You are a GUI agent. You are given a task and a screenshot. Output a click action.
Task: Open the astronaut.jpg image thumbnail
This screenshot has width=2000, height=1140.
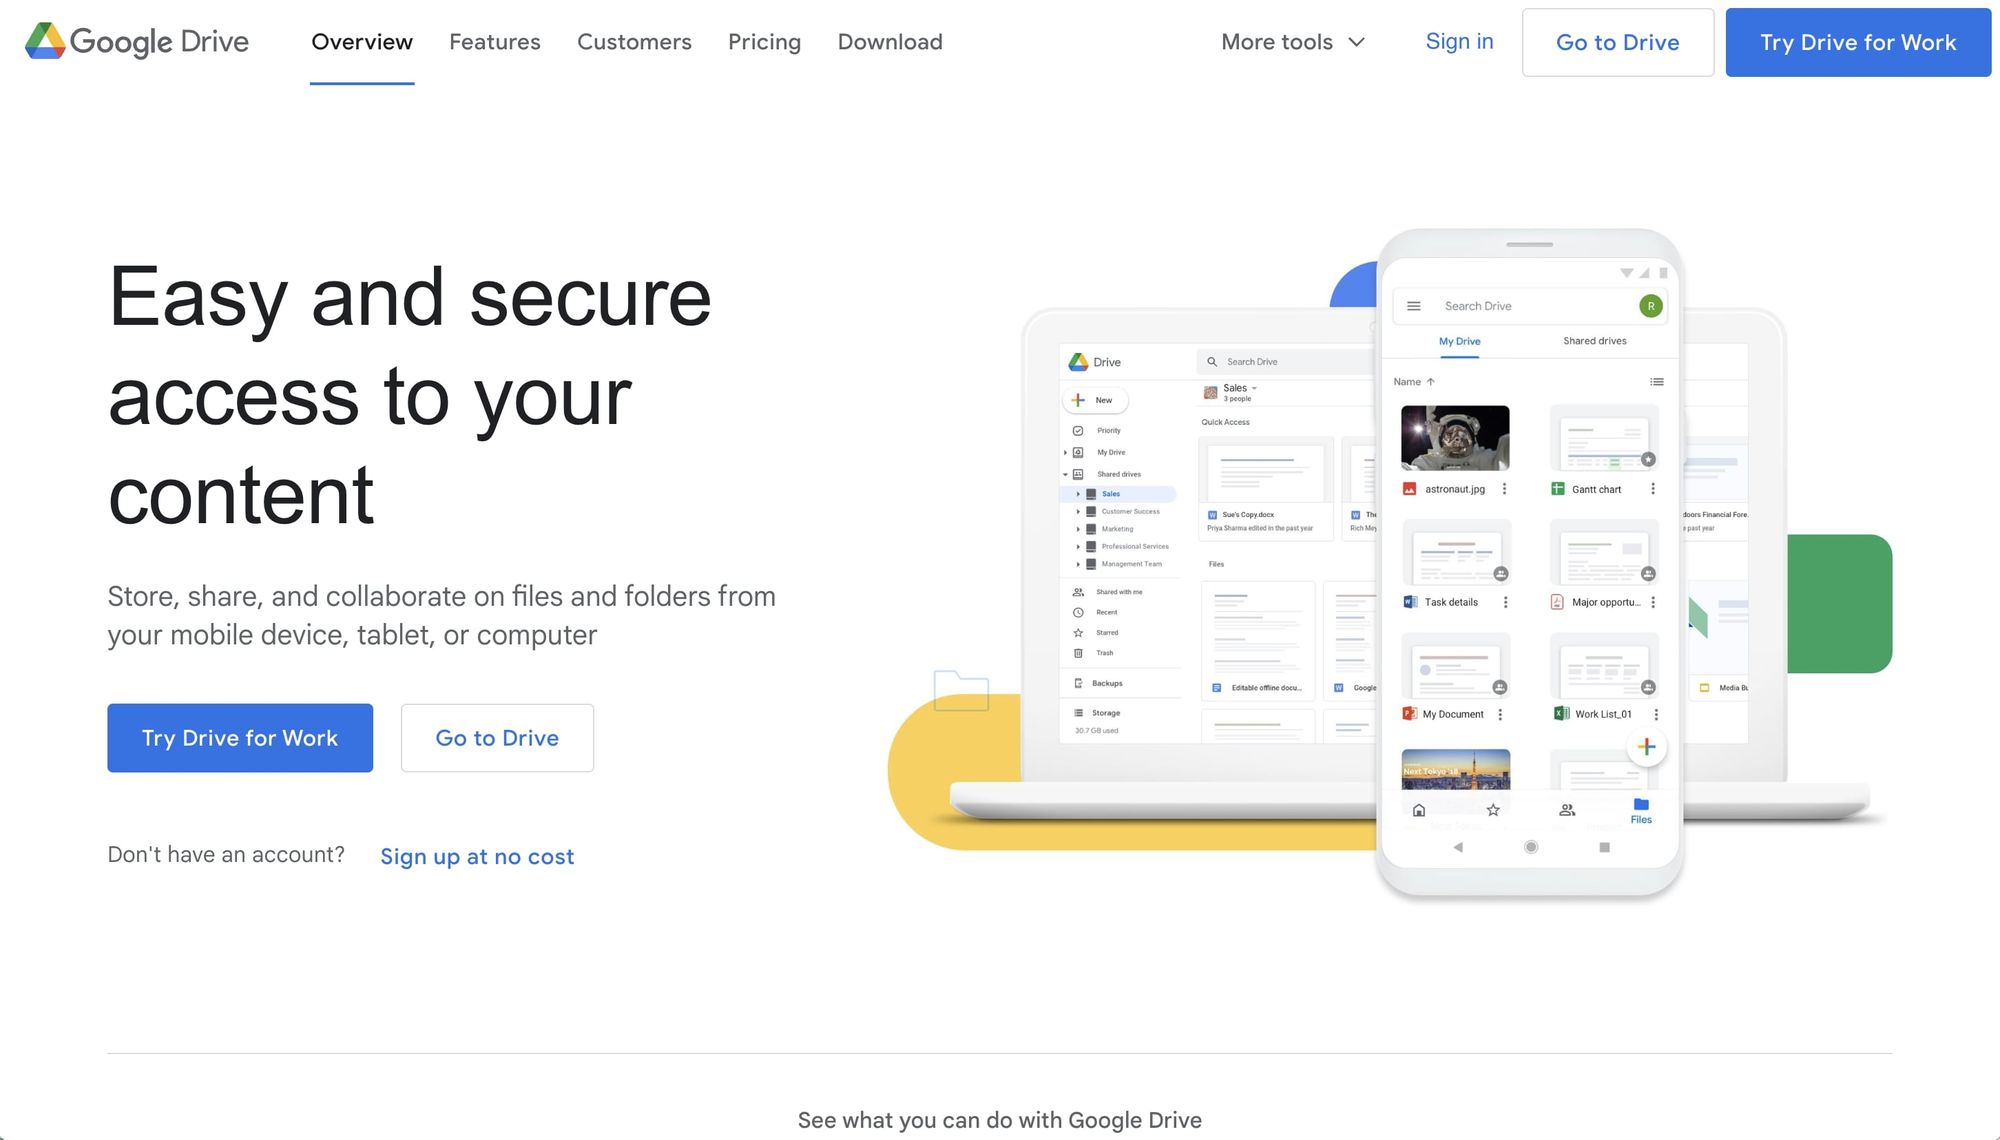pos(1453,435)
